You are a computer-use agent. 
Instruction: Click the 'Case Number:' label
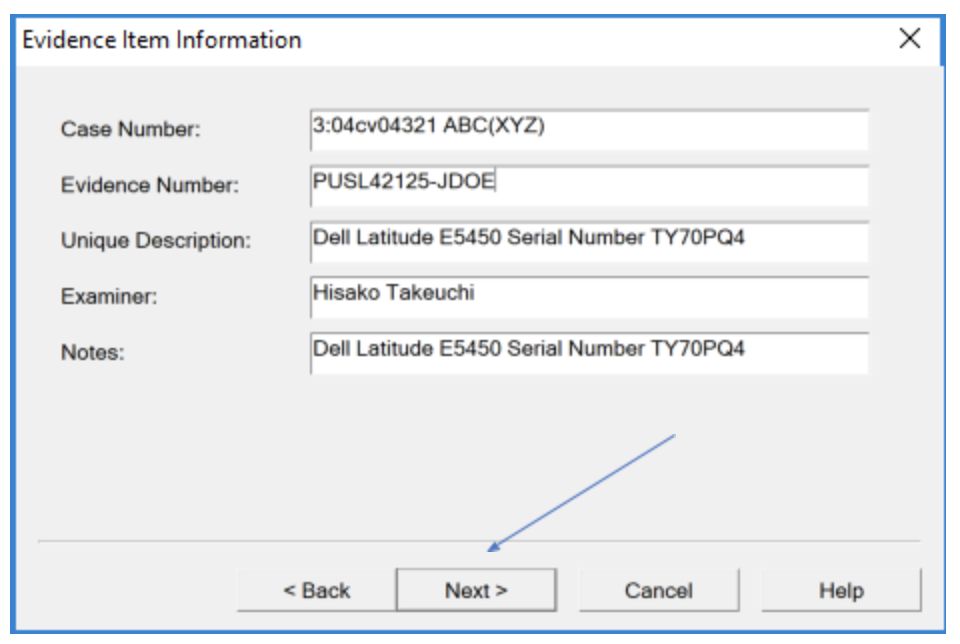point(130,129)
